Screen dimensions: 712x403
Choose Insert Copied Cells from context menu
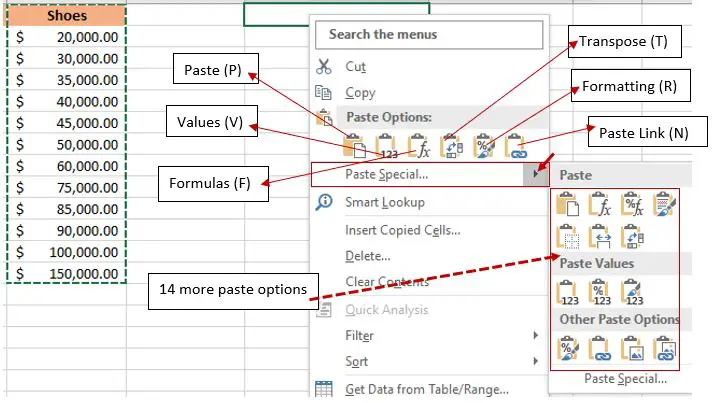tap(402, 229)
